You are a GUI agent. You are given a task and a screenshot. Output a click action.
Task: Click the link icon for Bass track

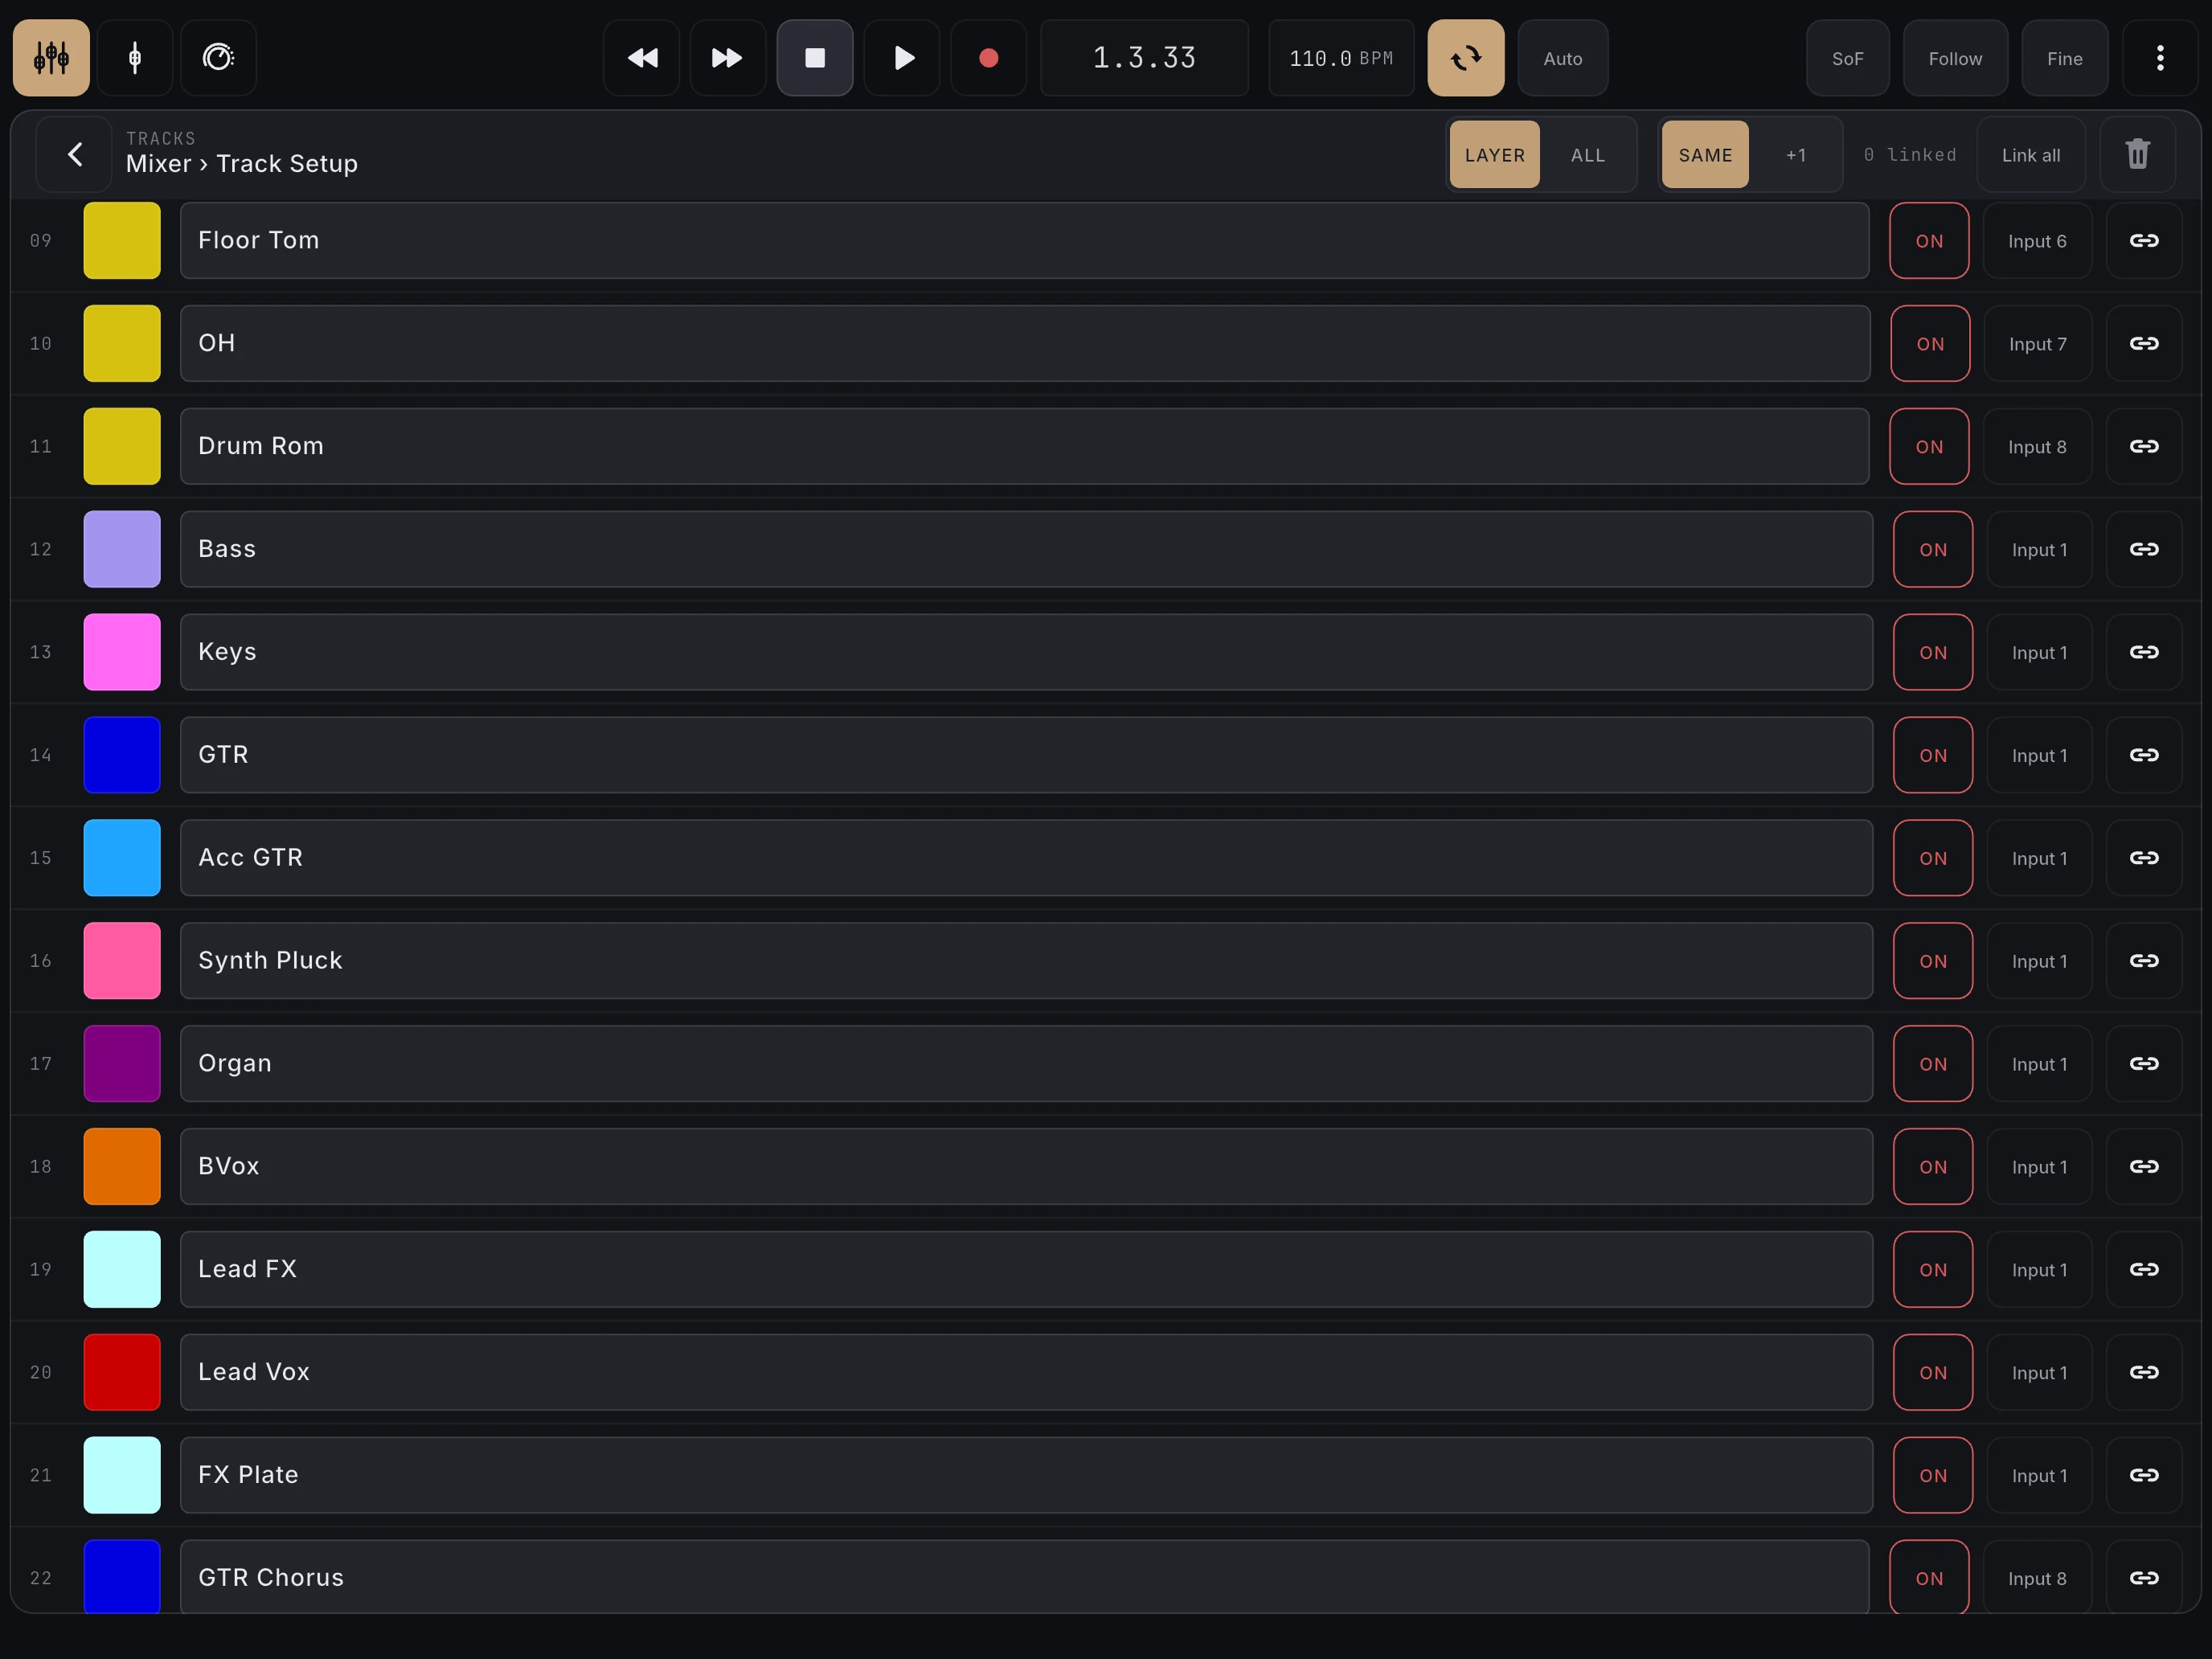(x=2144, y=549)
